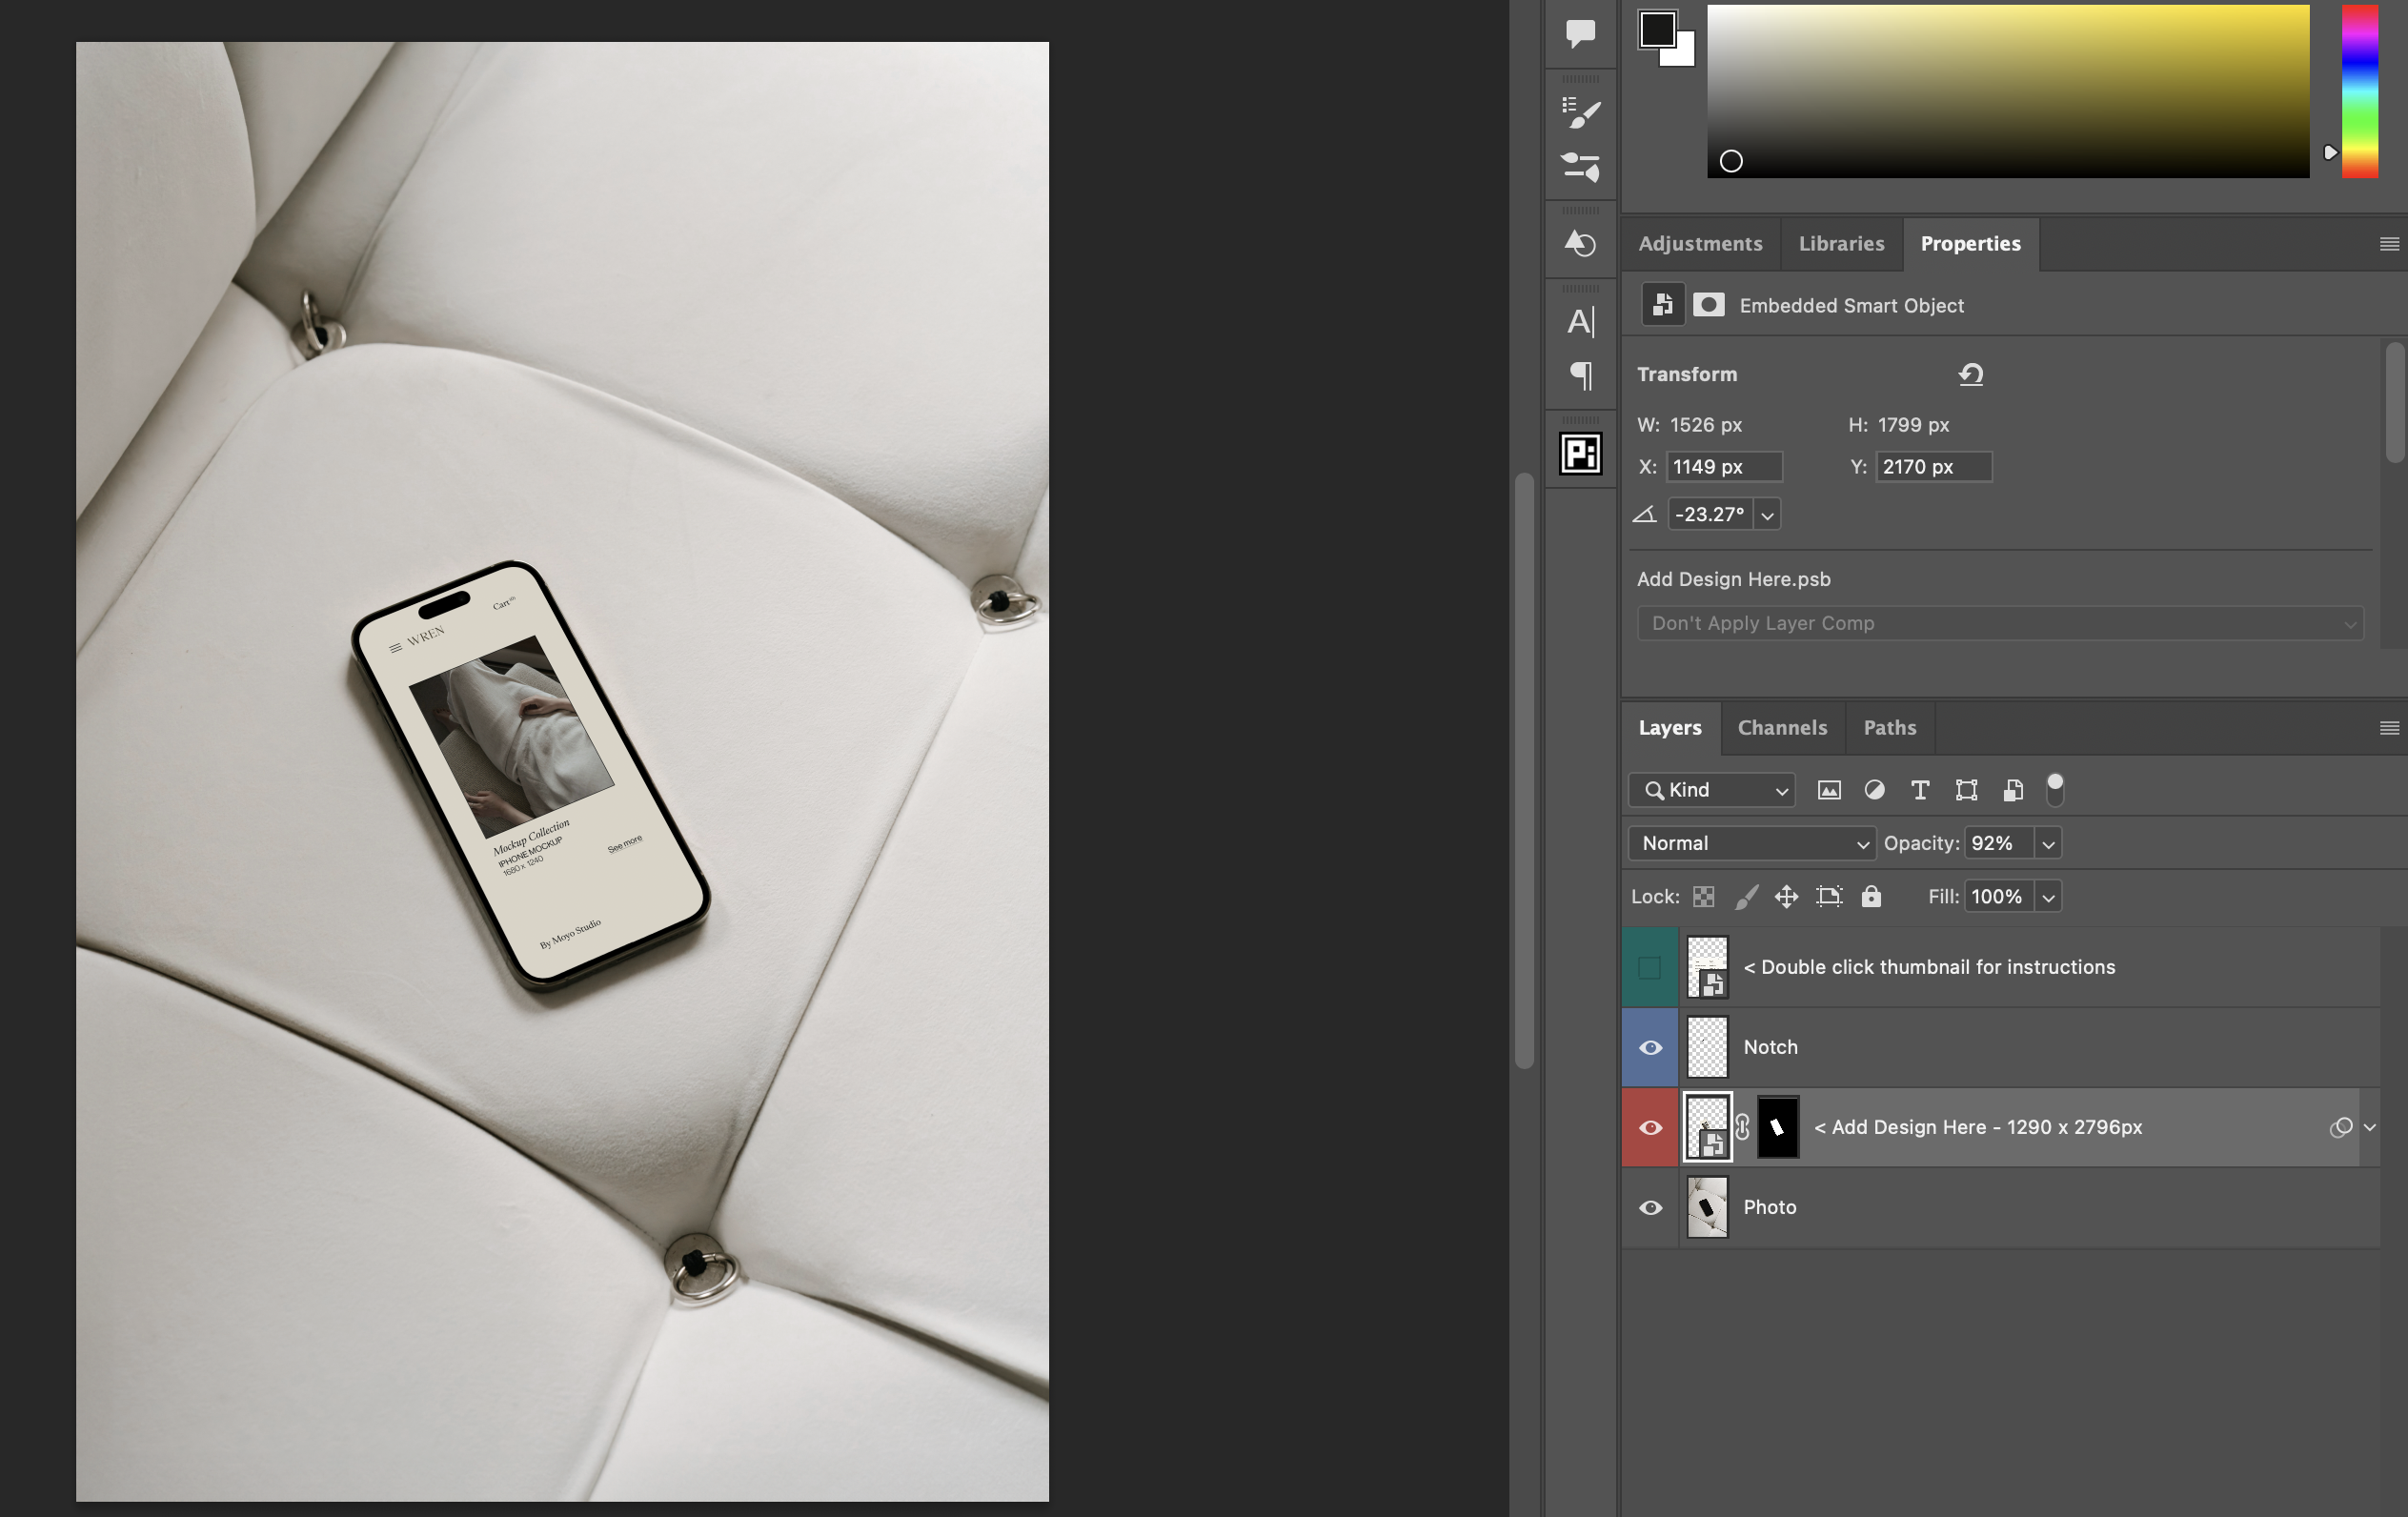Open the Brush Settings panel icon
This screenshot has height=1517, width=2408.
[1580, 112]
